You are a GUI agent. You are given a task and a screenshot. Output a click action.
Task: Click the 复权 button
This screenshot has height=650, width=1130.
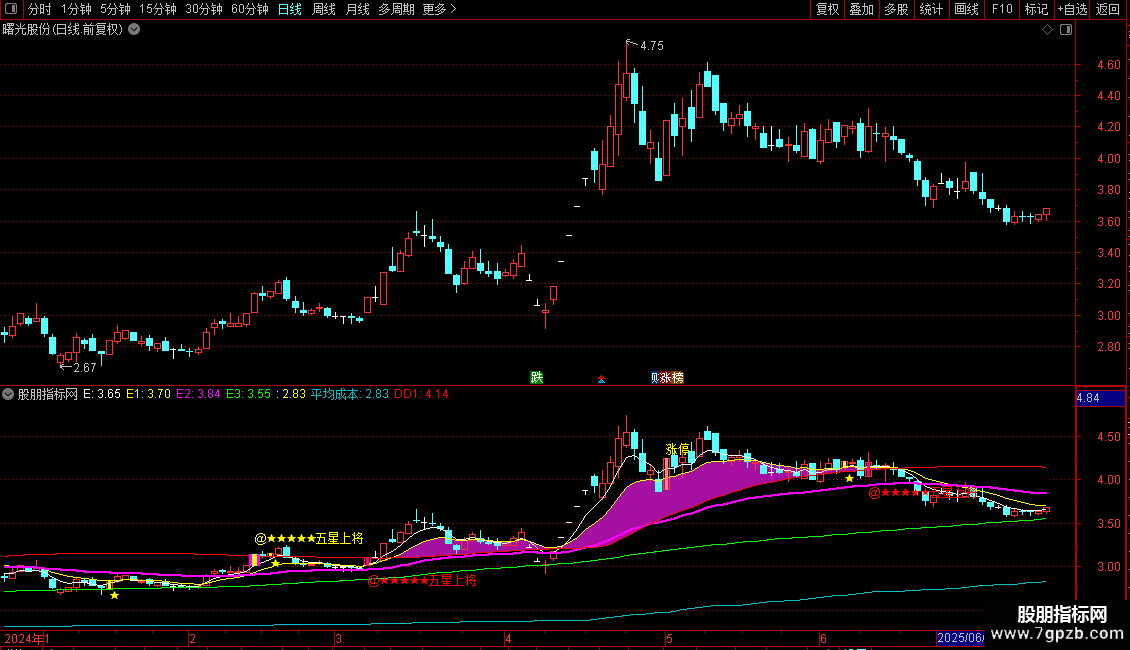pos(827,9)
